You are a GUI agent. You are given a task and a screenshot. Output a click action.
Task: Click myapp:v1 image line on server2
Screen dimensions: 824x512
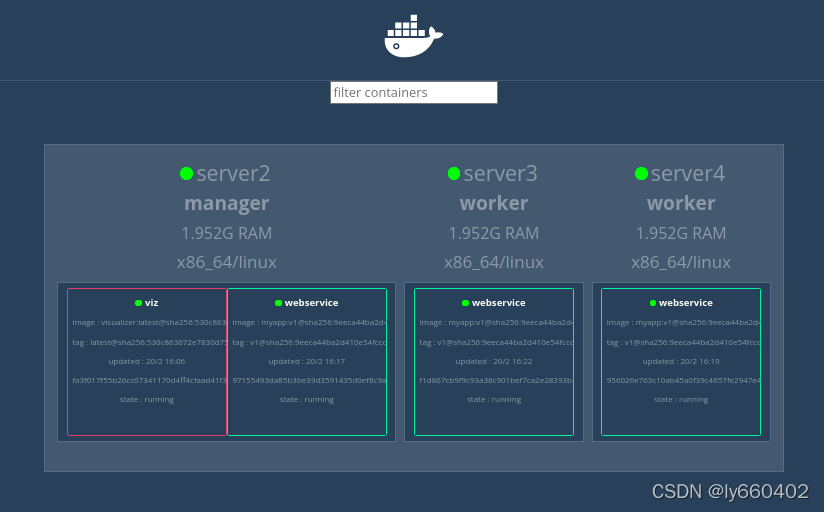(309, 323)
